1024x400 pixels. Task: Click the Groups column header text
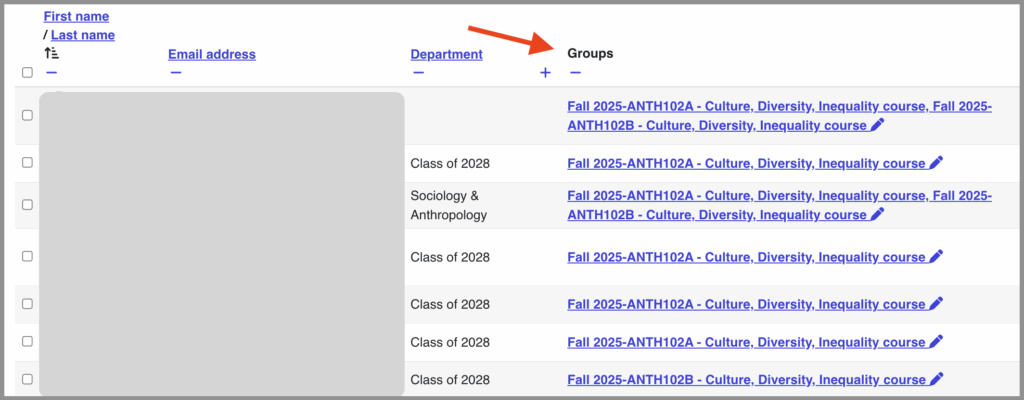pos(590,54)
